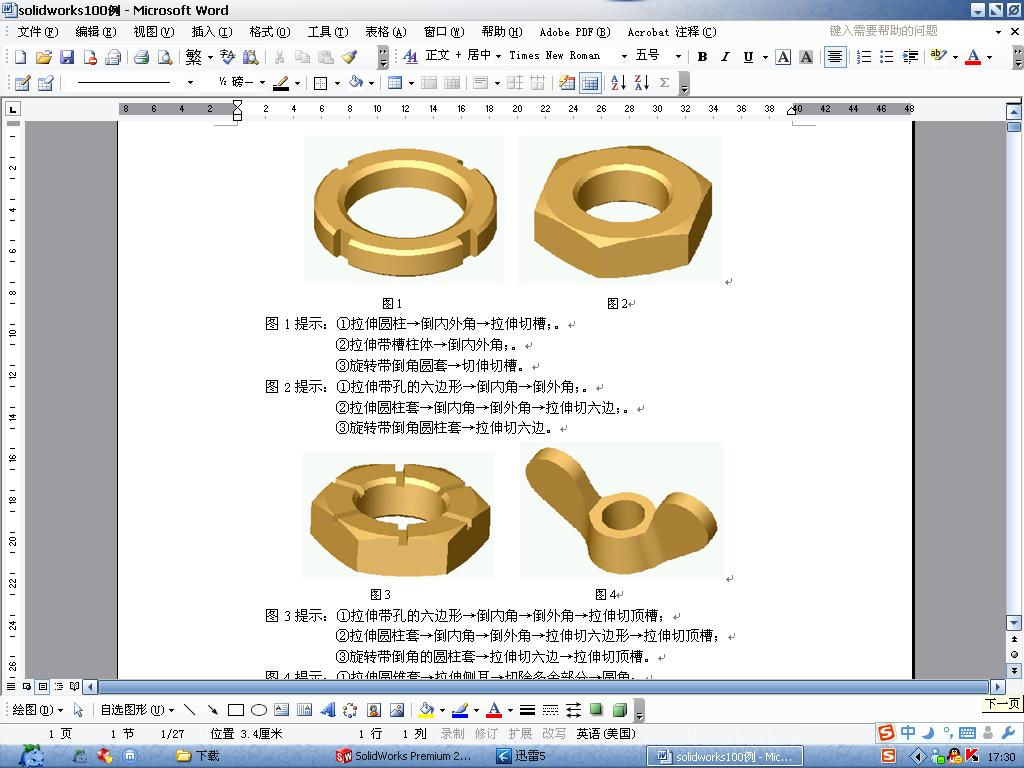Screen dimensions: 1024x768
Task: Apply character shading A icon
Action: tap(806, 57)
